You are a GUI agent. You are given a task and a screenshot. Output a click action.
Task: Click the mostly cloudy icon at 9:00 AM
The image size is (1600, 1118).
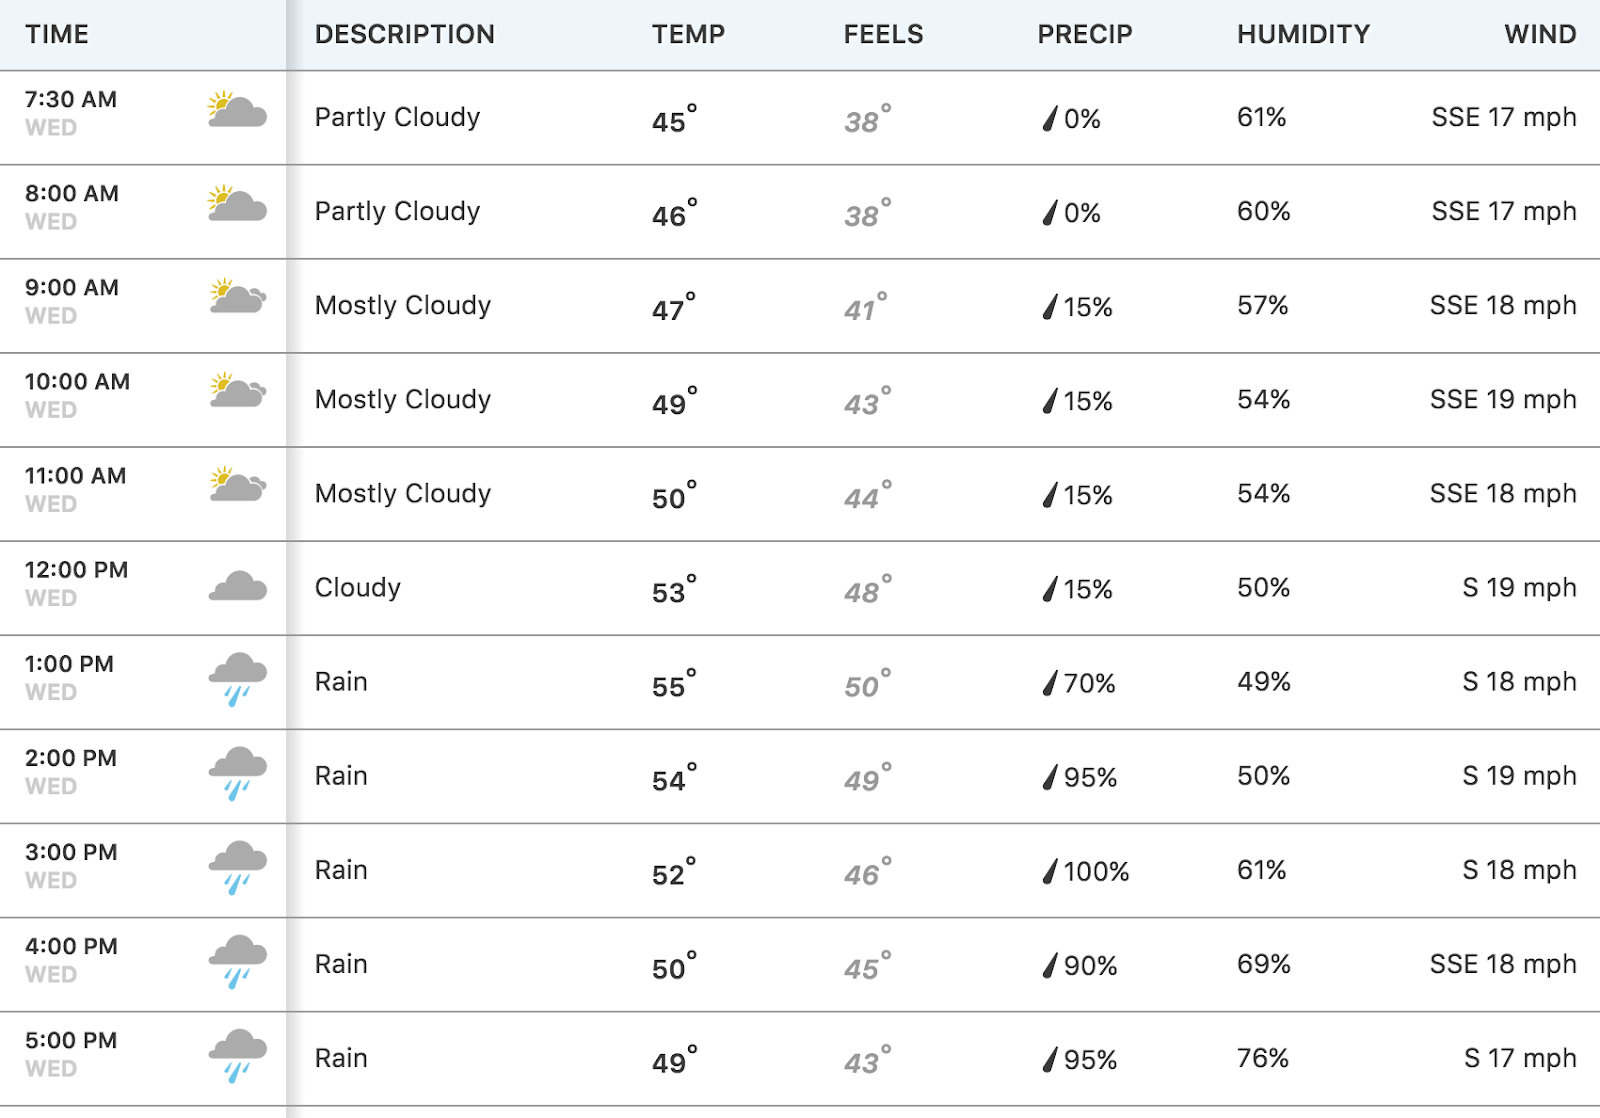[x=238, y=296]
